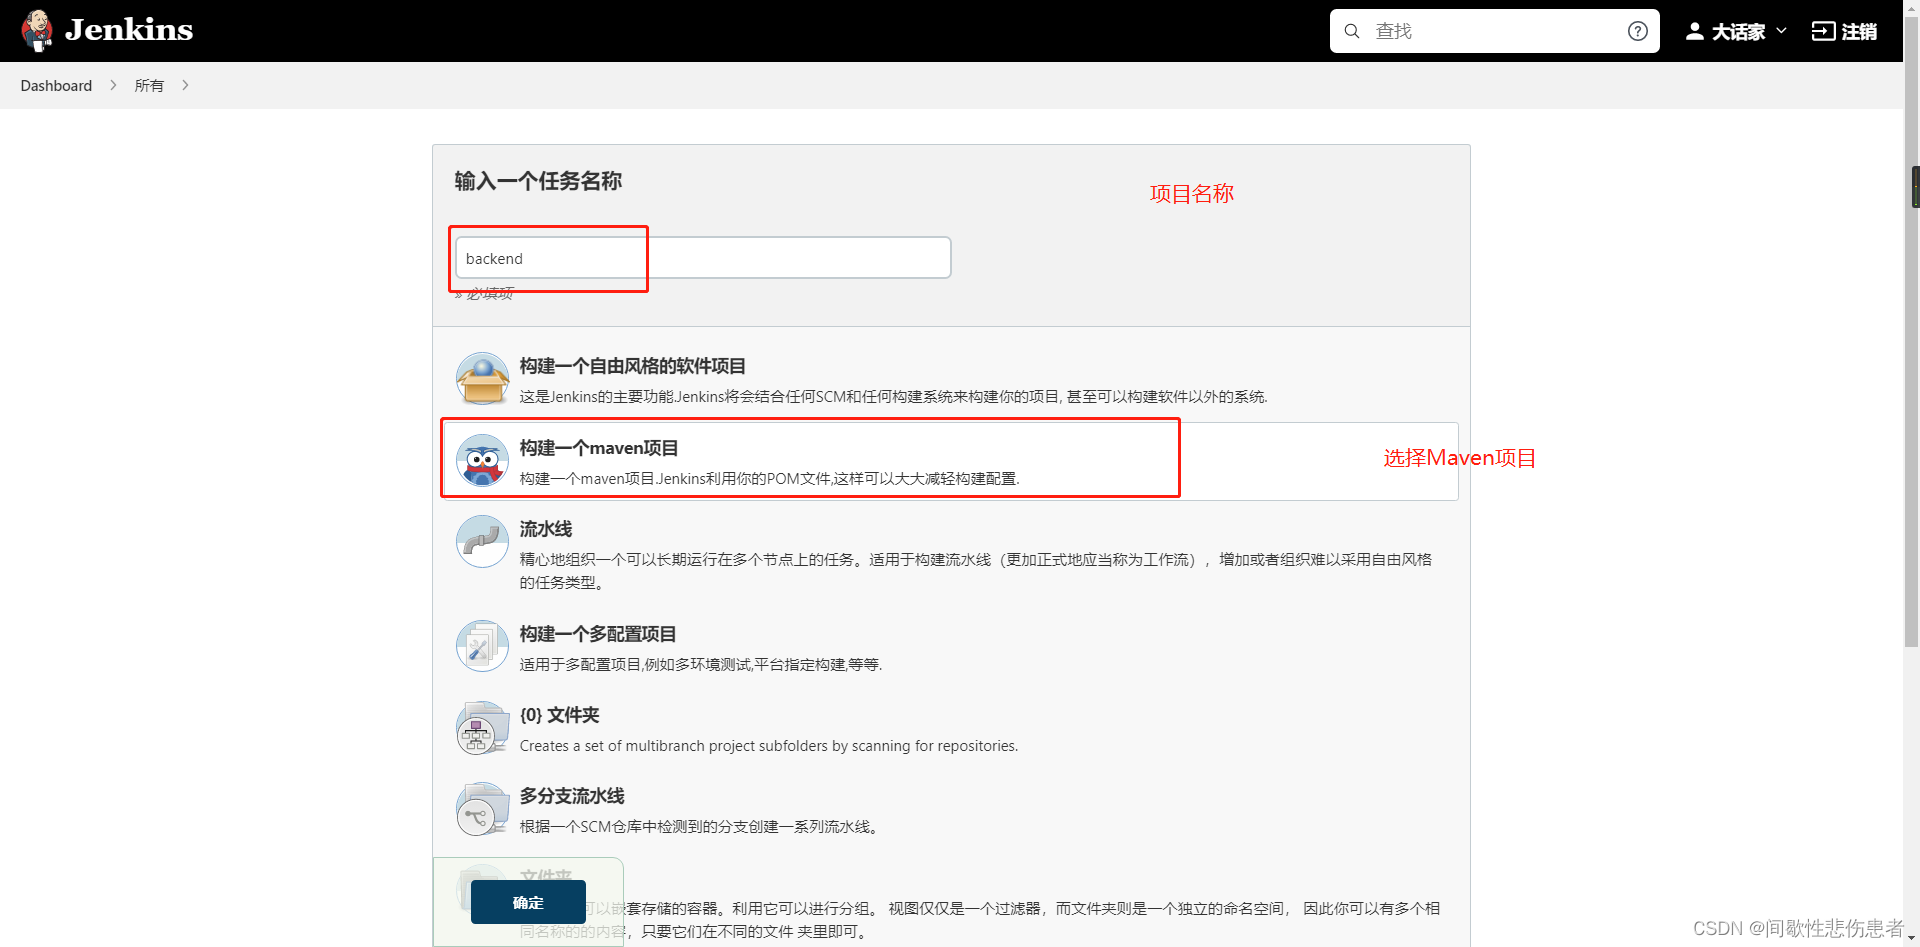Image resolution: width=1920 pixels, height=947 pixels.
Task: Click the task name field containing backend
Action: [703, 258]
